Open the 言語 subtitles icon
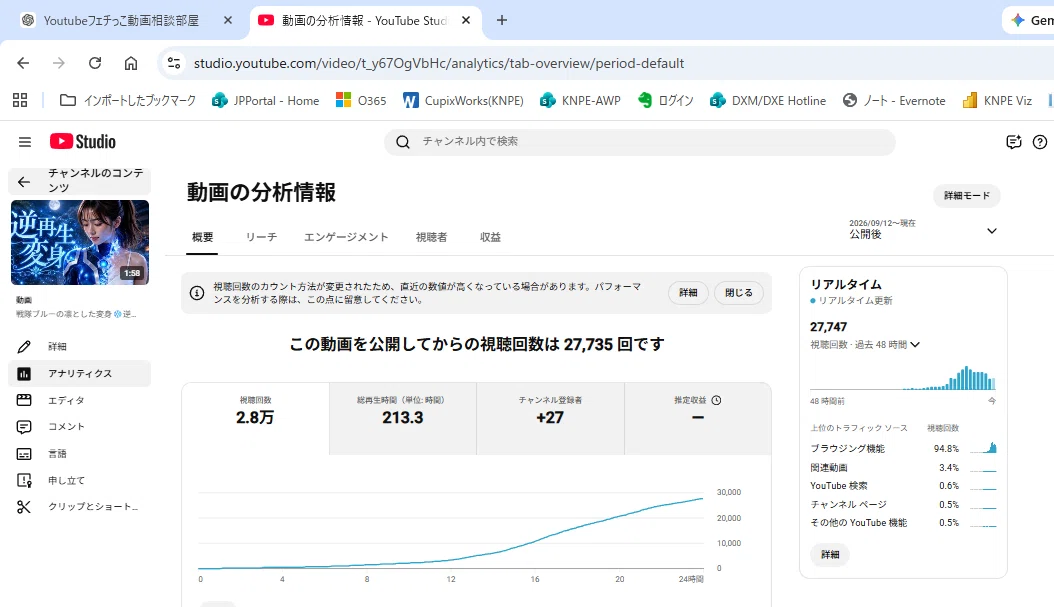The image size is (1054, 607). (24, 454)
